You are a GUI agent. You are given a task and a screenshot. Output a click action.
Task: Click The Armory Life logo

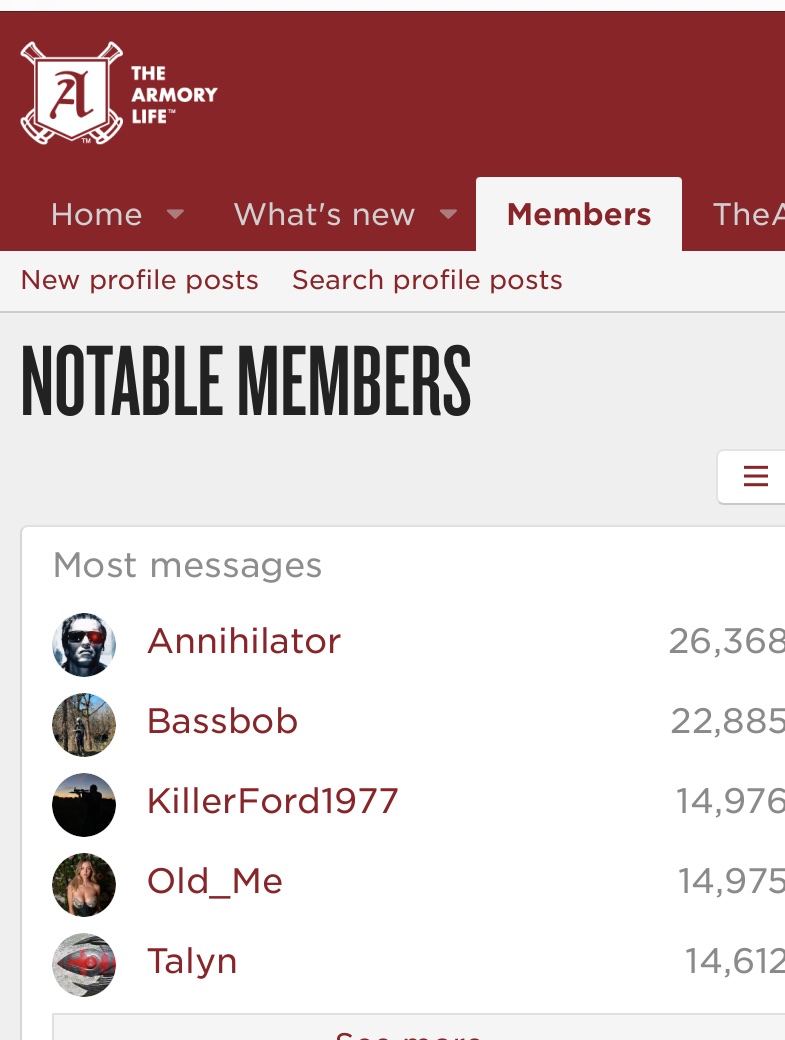click(x=118, y=94)
